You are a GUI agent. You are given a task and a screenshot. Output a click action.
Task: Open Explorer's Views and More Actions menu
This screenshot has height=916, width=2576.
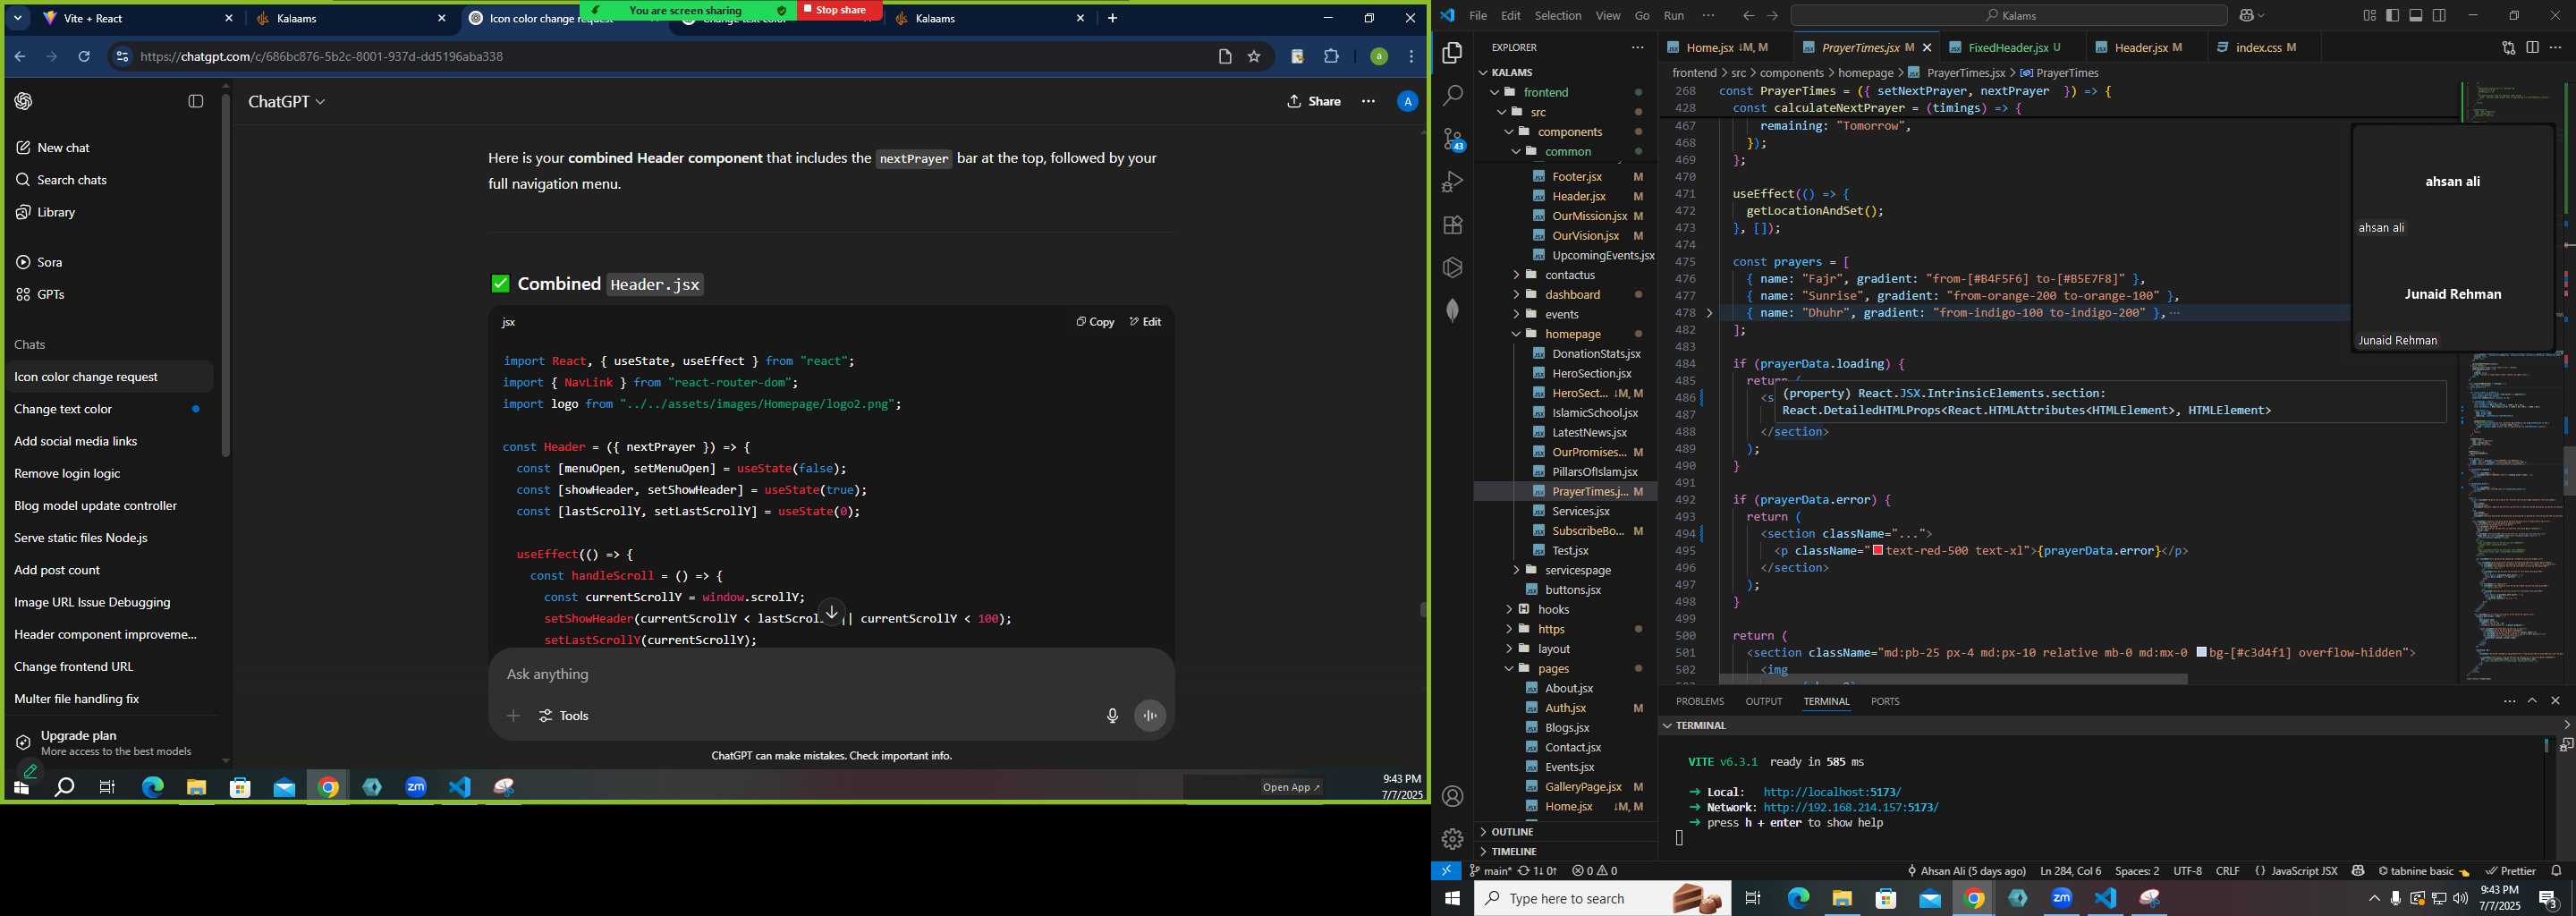[x=1637, y=47]
